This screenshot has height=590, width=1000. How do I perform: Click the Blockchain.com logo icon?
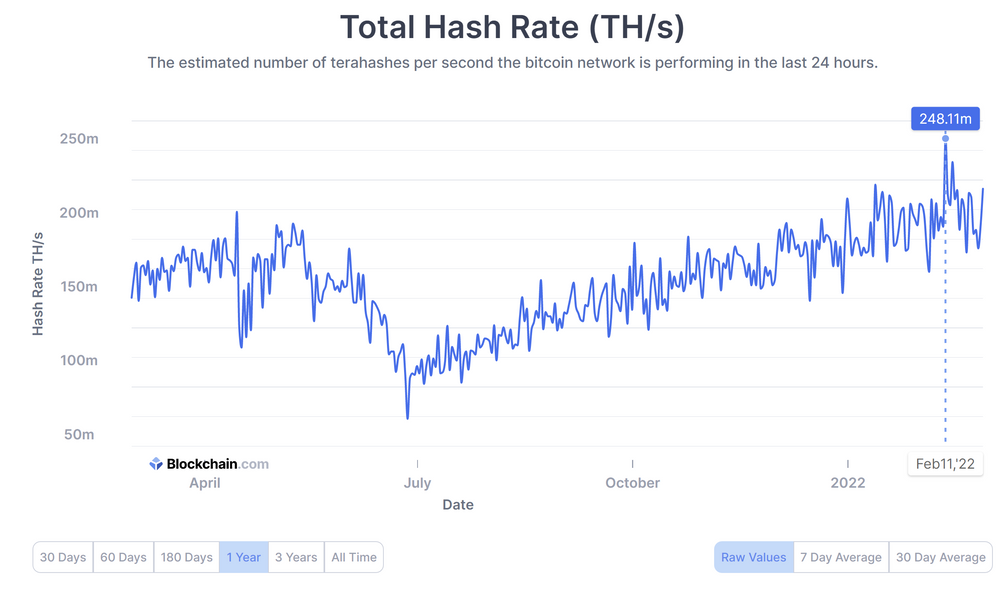pyautogui.click(x=155, y=463)
